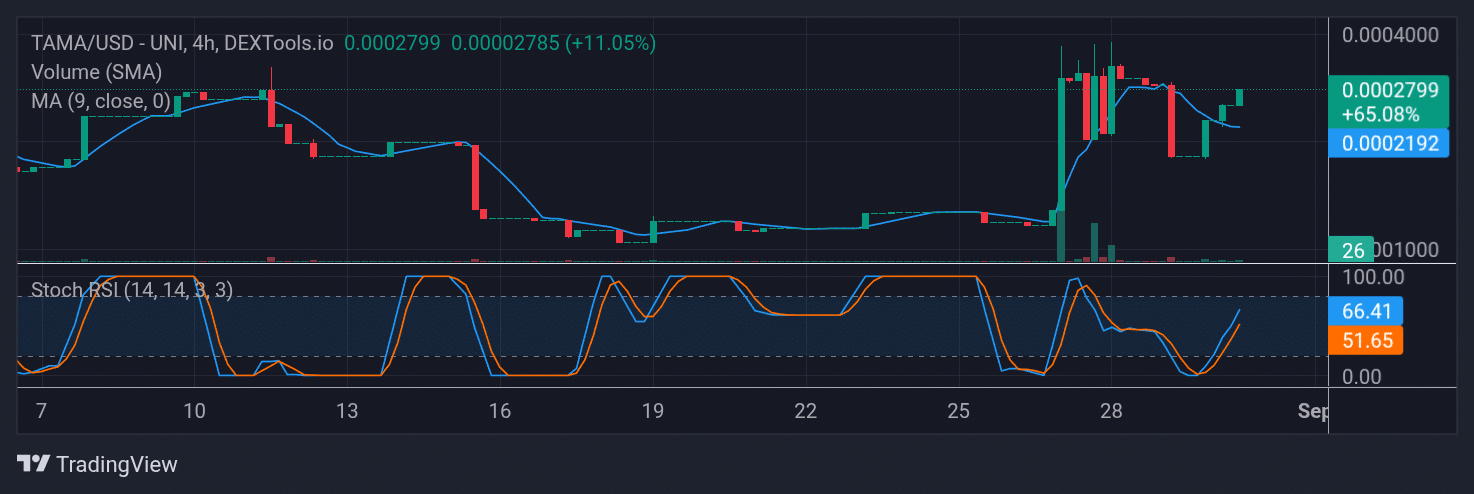1474x494 pixels.
Task: Click the large red candle near date 16
Action: tap(477, 177)
